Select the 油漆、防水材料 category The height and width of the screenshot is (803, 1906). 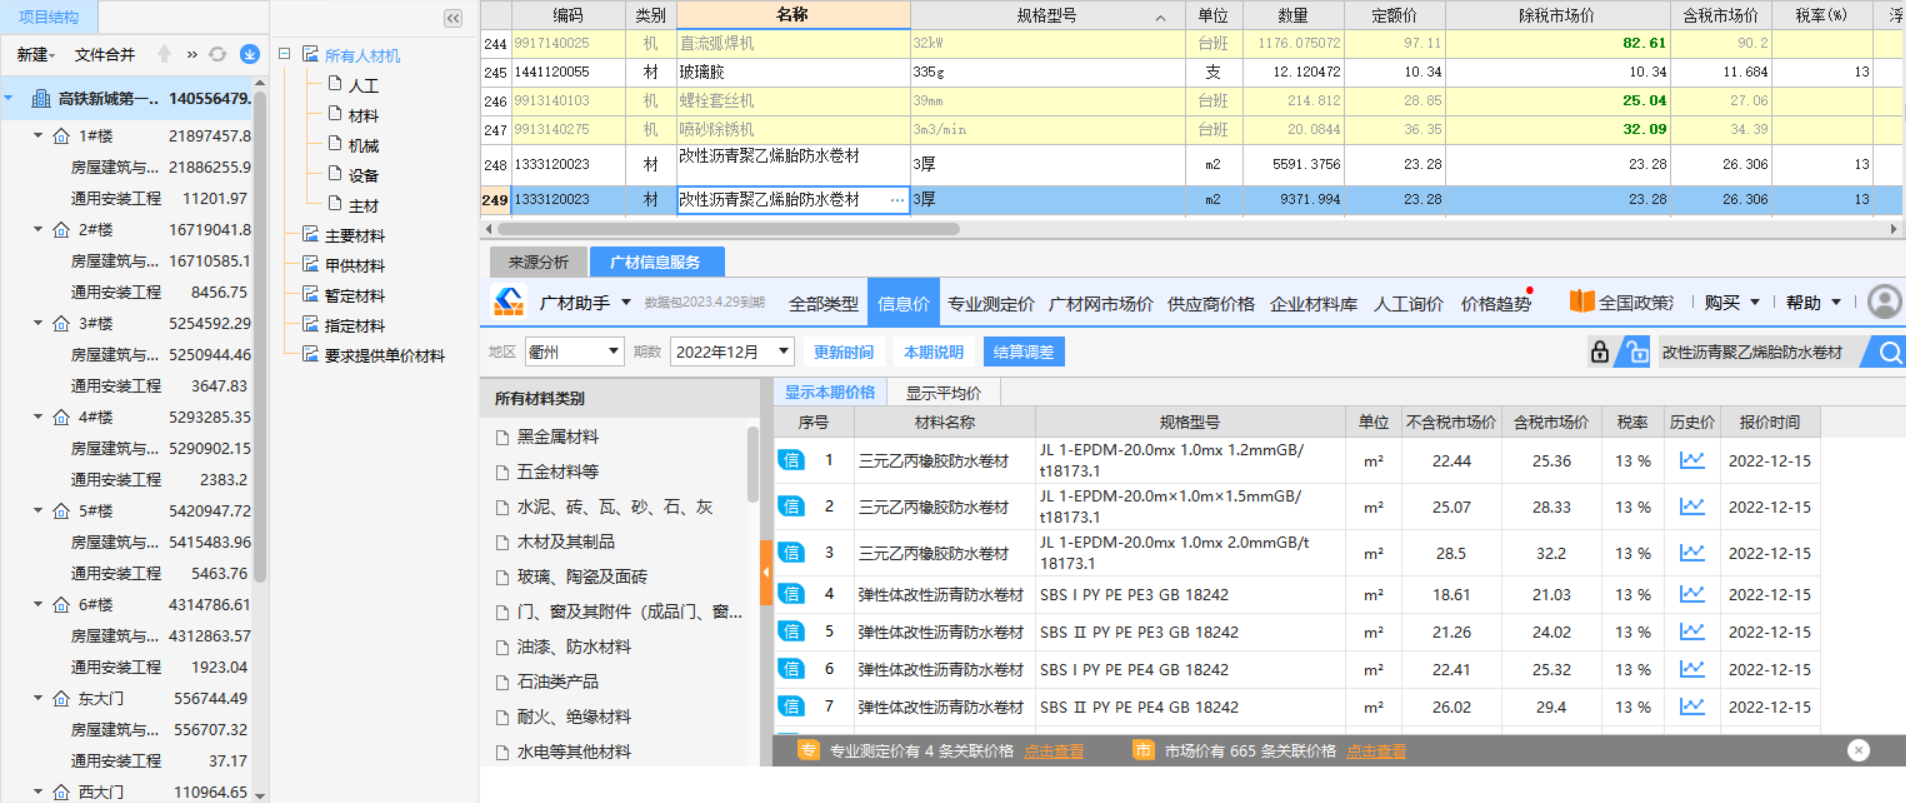574,646
